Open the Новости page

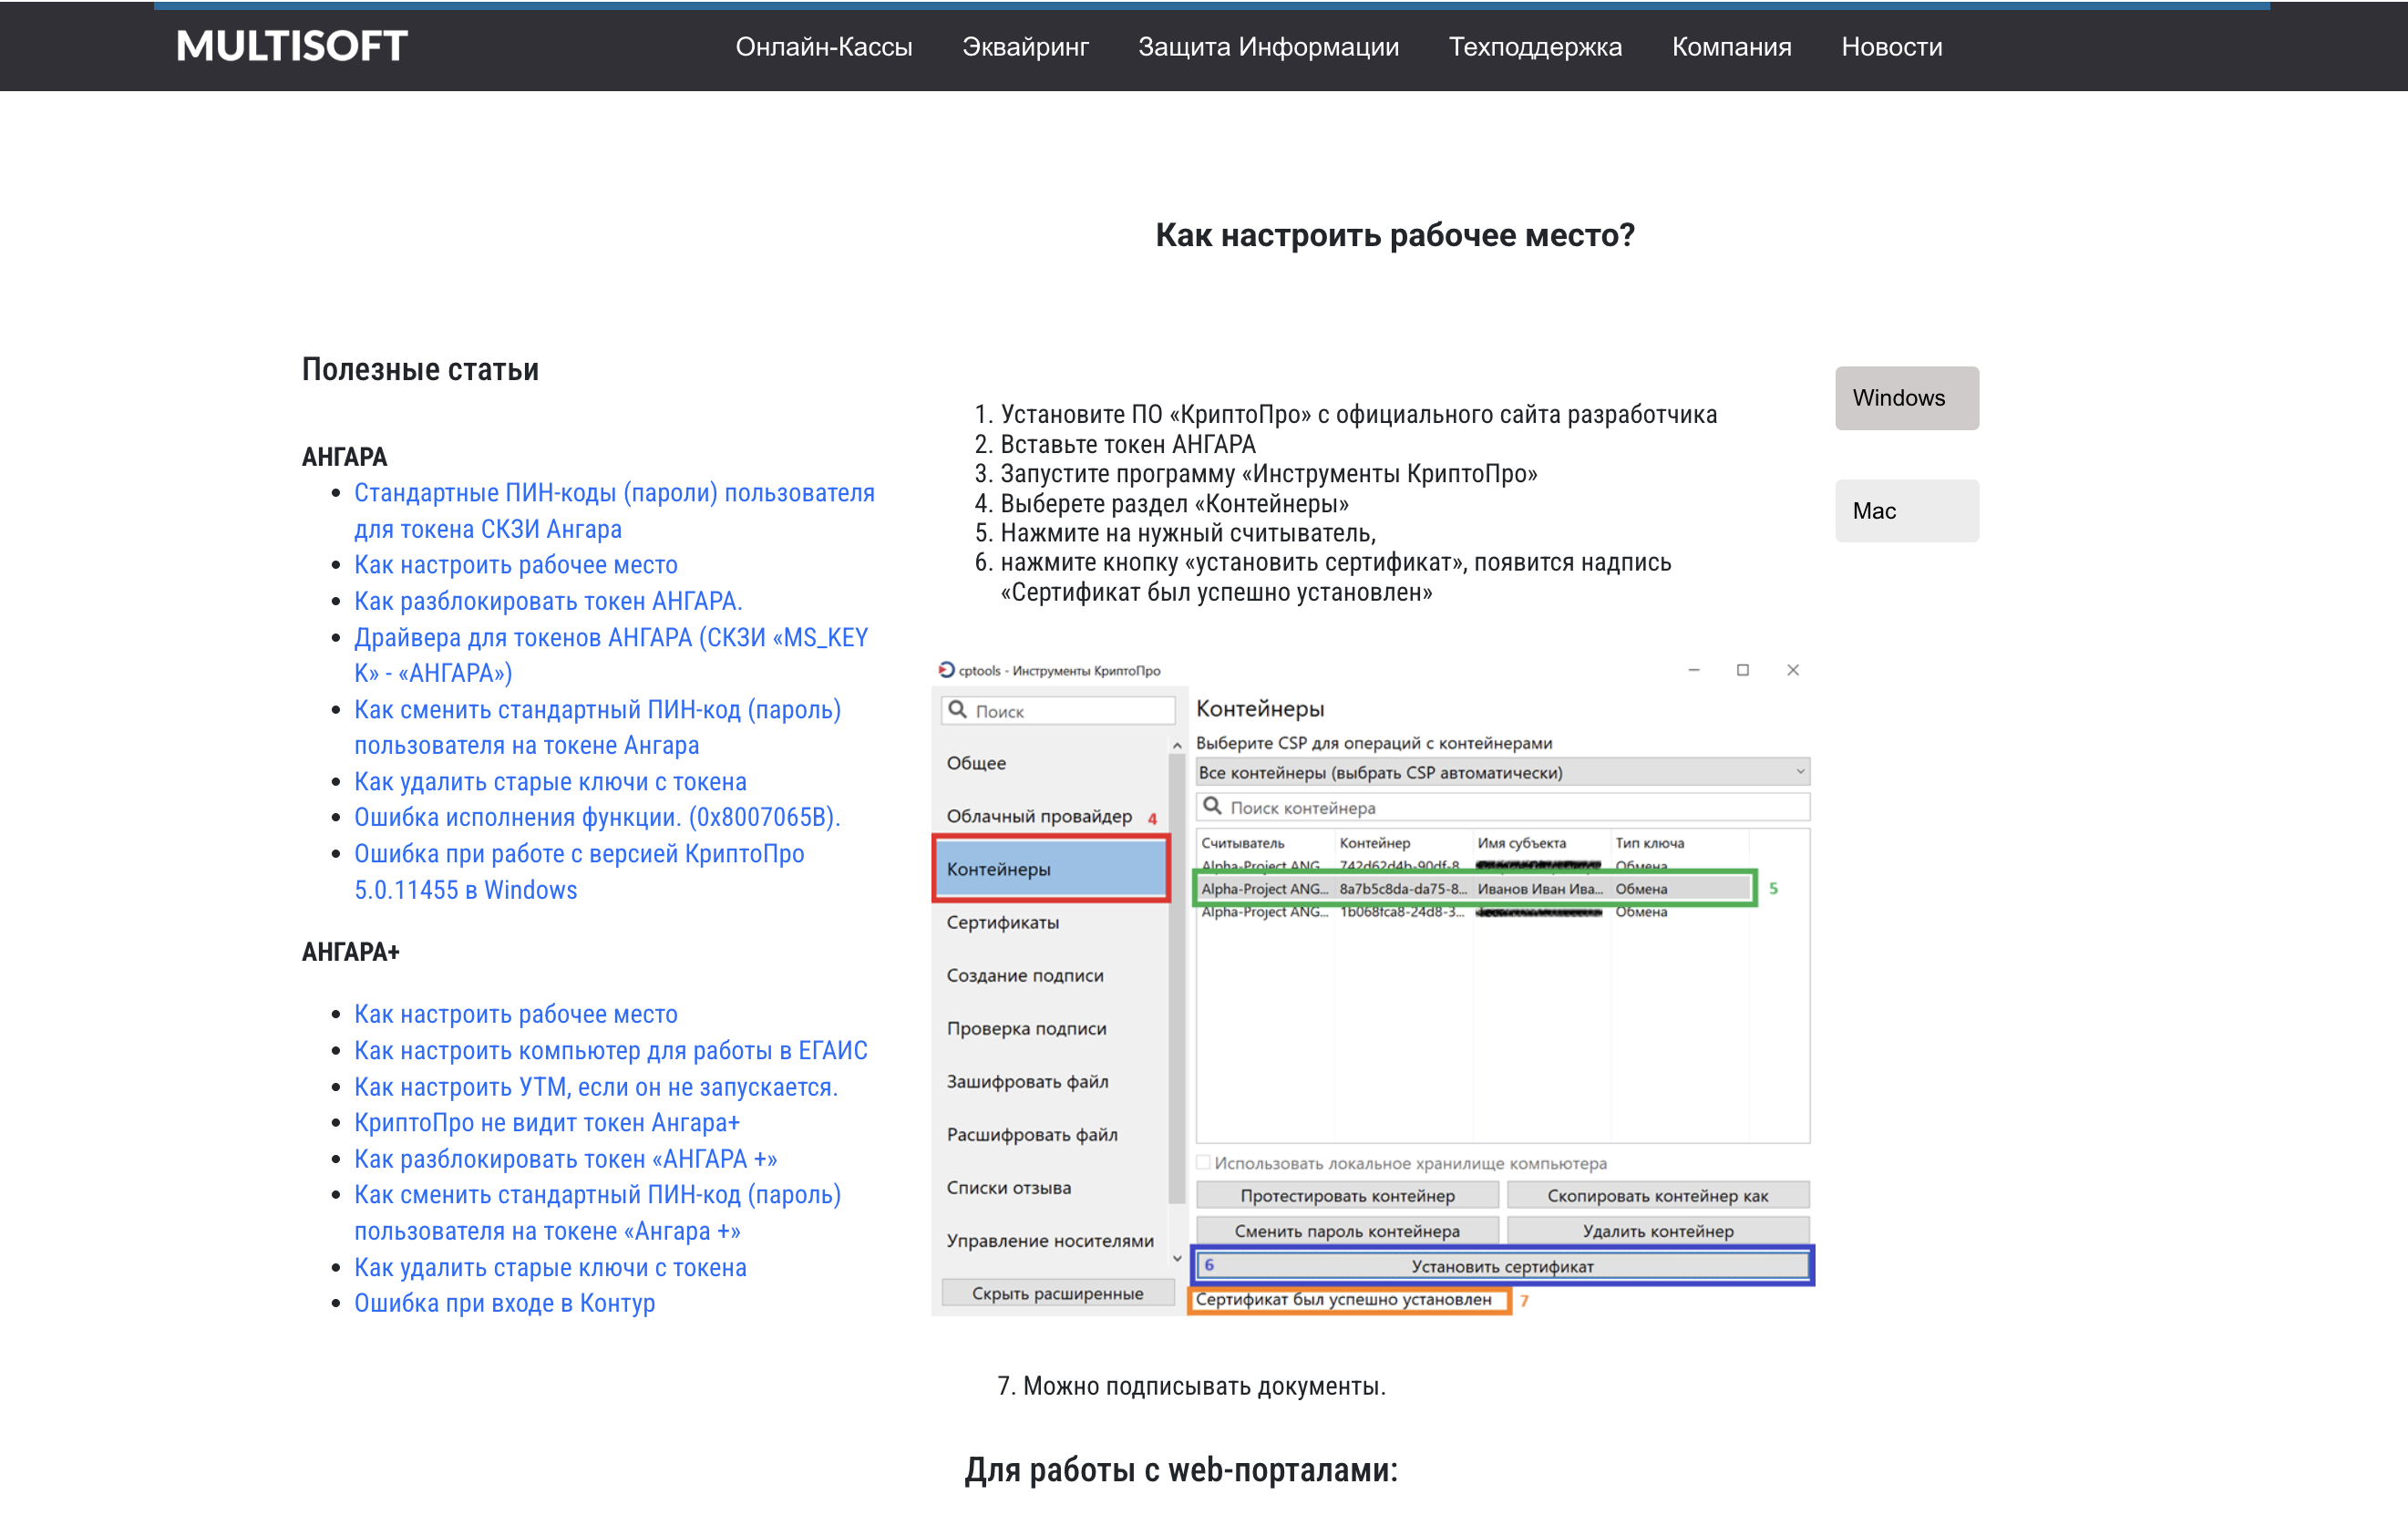click(x=1891, y=47)
